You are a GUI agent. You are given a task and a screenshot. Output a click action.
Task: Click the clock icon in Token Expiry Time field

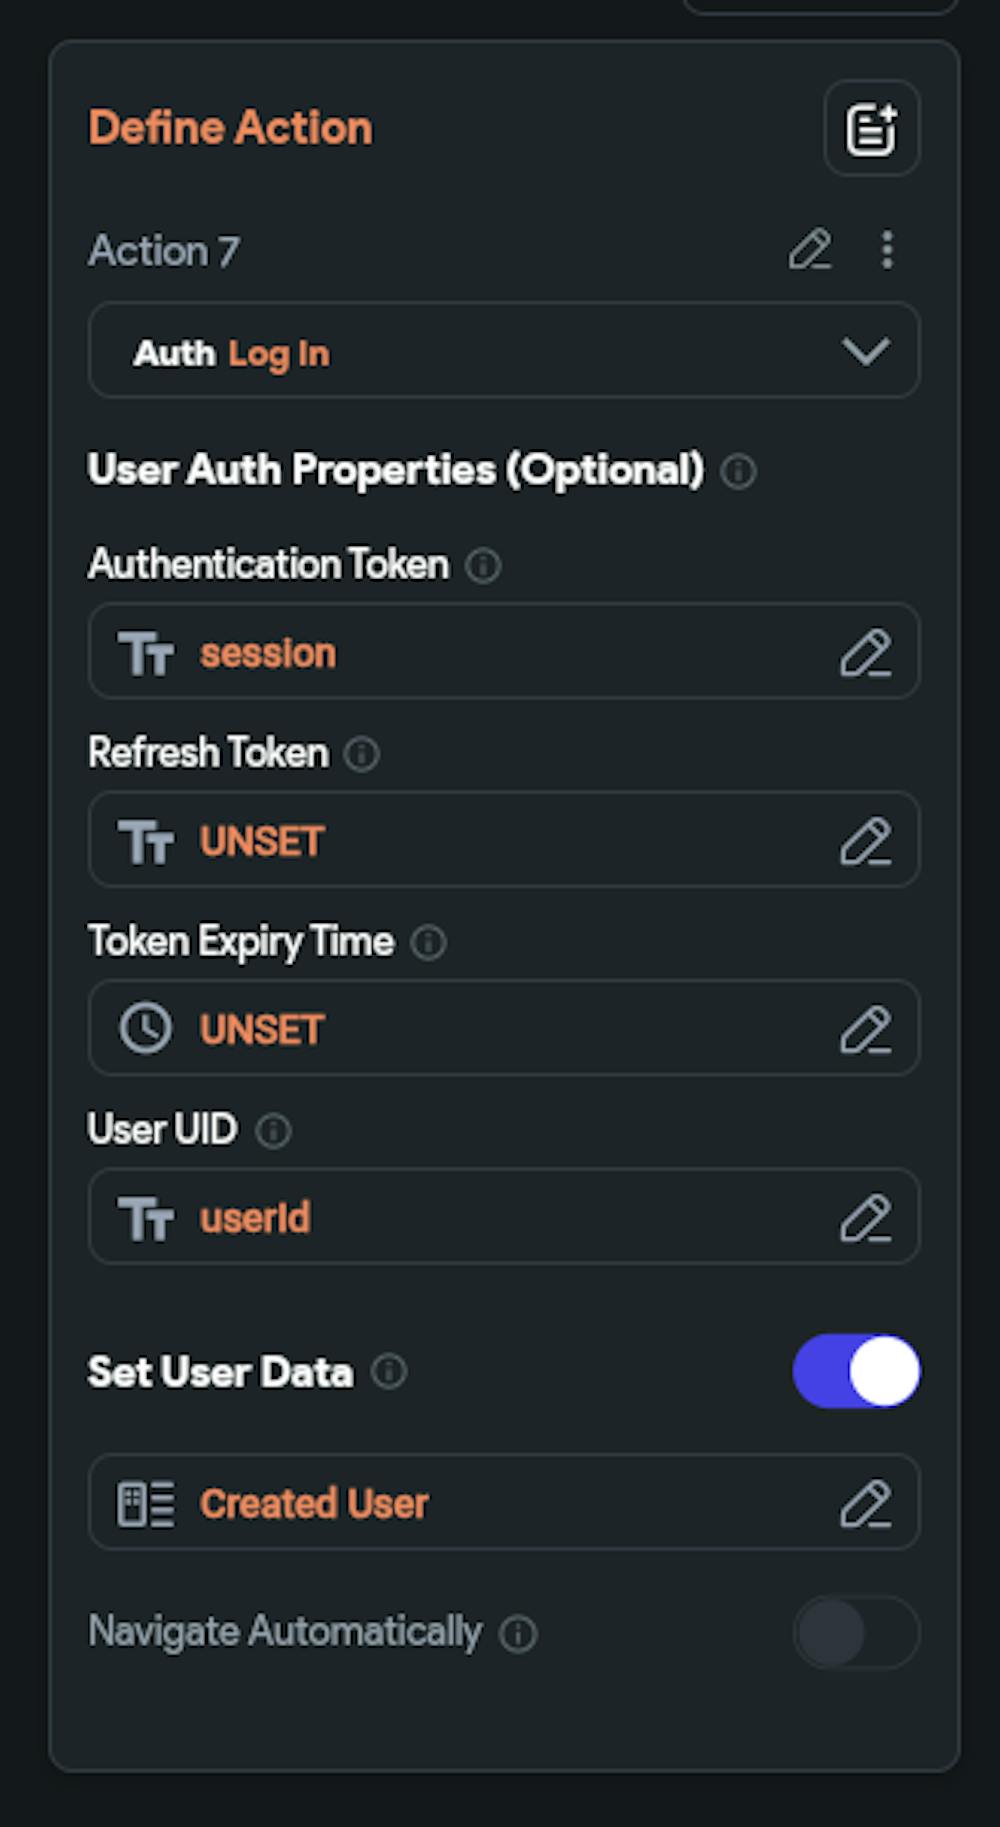pos(145,1027)
